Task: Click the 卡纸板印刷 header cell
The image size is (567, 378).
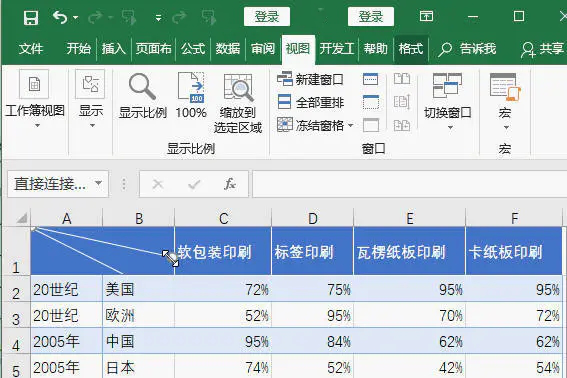Action: click(514, 251)
